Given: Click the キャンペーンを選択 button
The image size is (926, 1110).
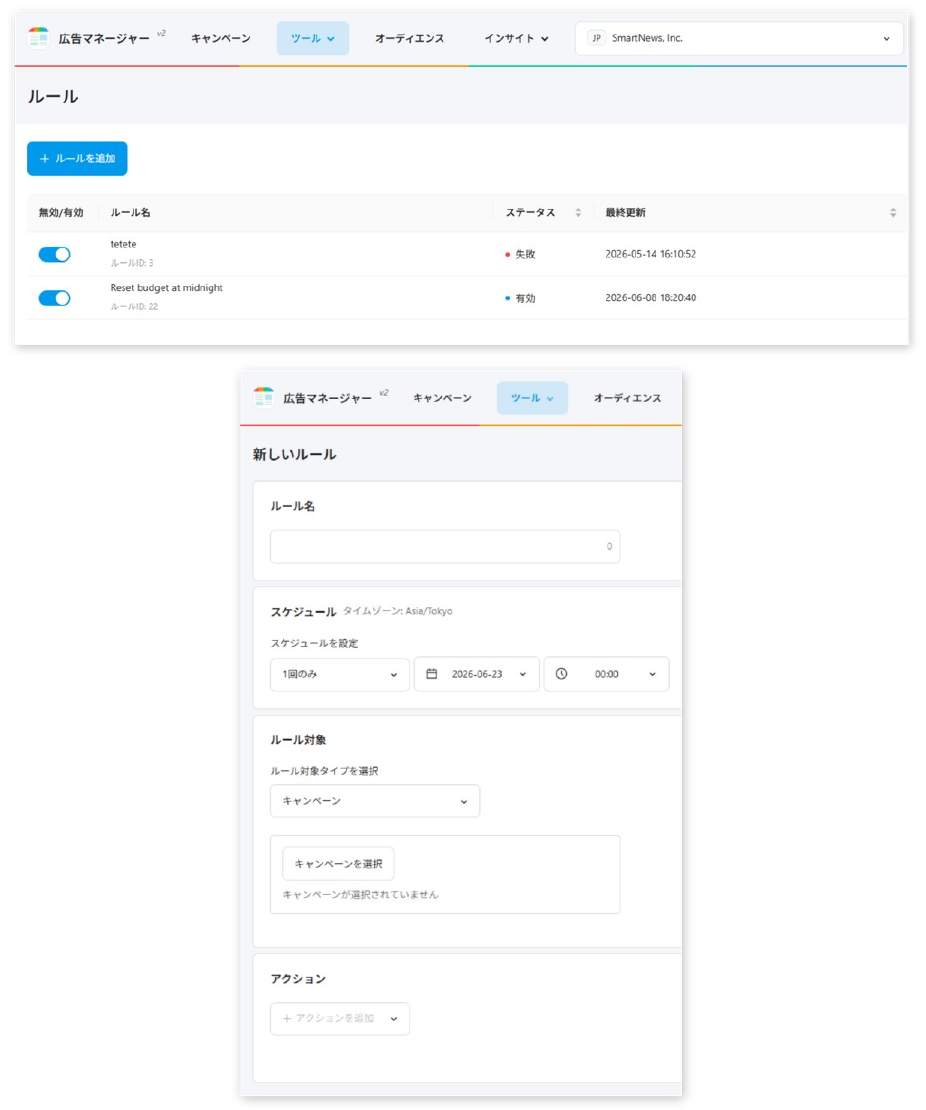Looking at the screenshot, I should pyautogui.click(x=338, y=864).
